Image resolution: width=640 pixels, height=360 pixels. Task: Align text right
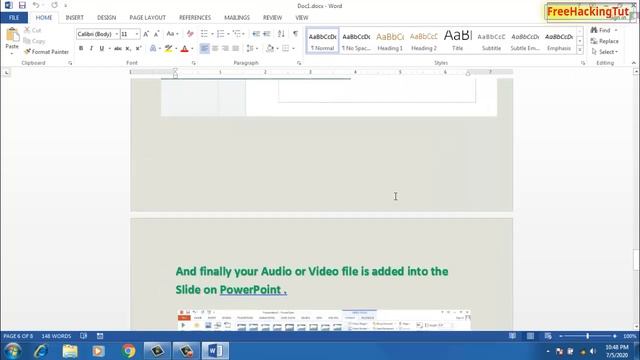pos(225,48)
